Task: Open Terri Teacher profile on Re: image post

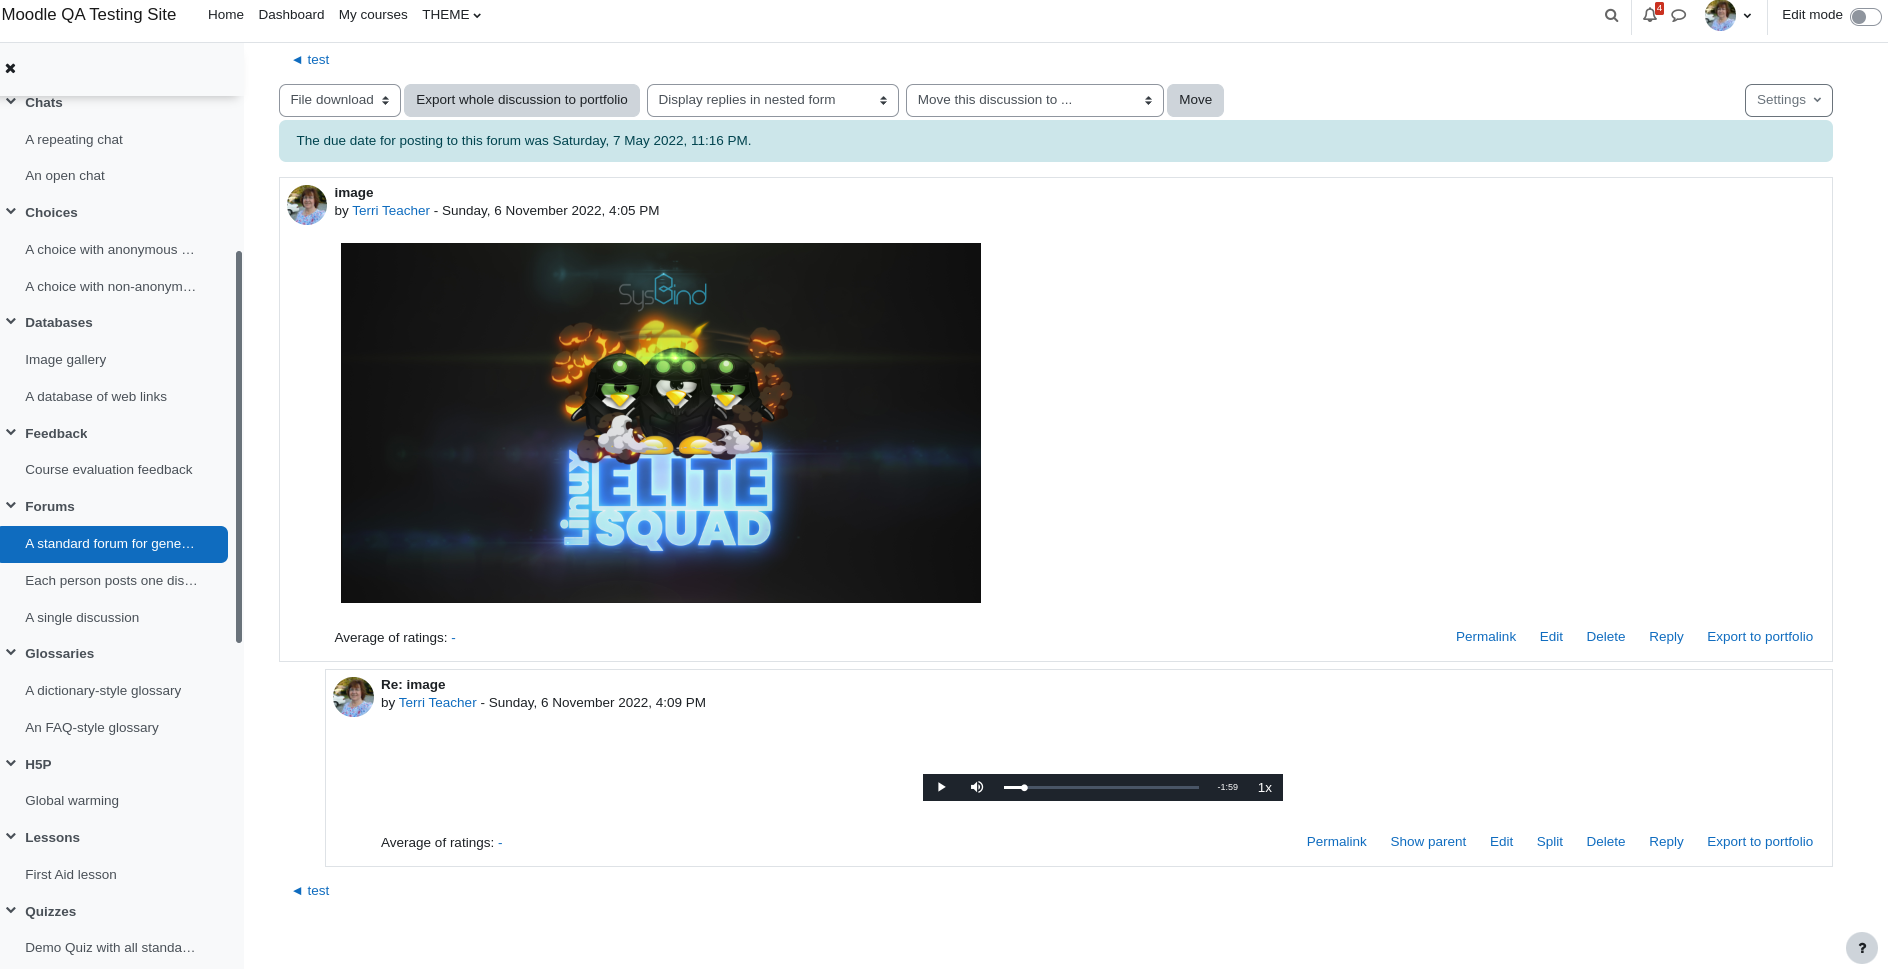Action: pos(437,703)
